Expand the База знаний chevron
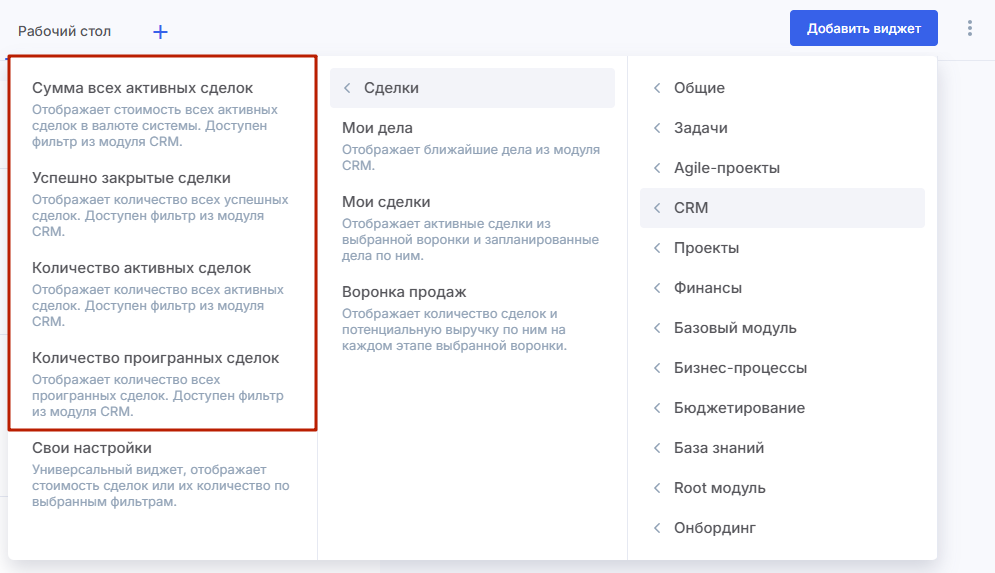This screenshot has width=995, height=573. pos(657,447)
